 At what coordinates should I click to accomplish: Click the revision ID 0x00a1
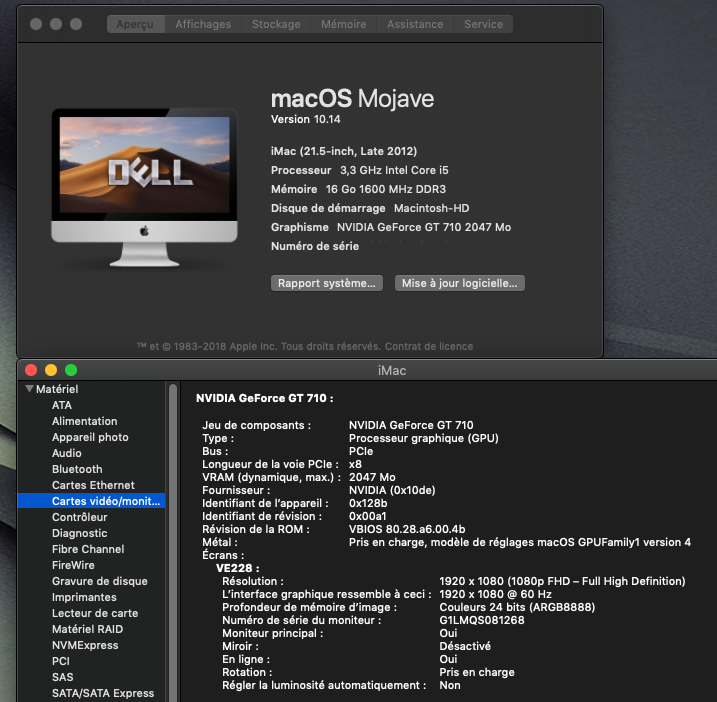(x=368, y=516)
